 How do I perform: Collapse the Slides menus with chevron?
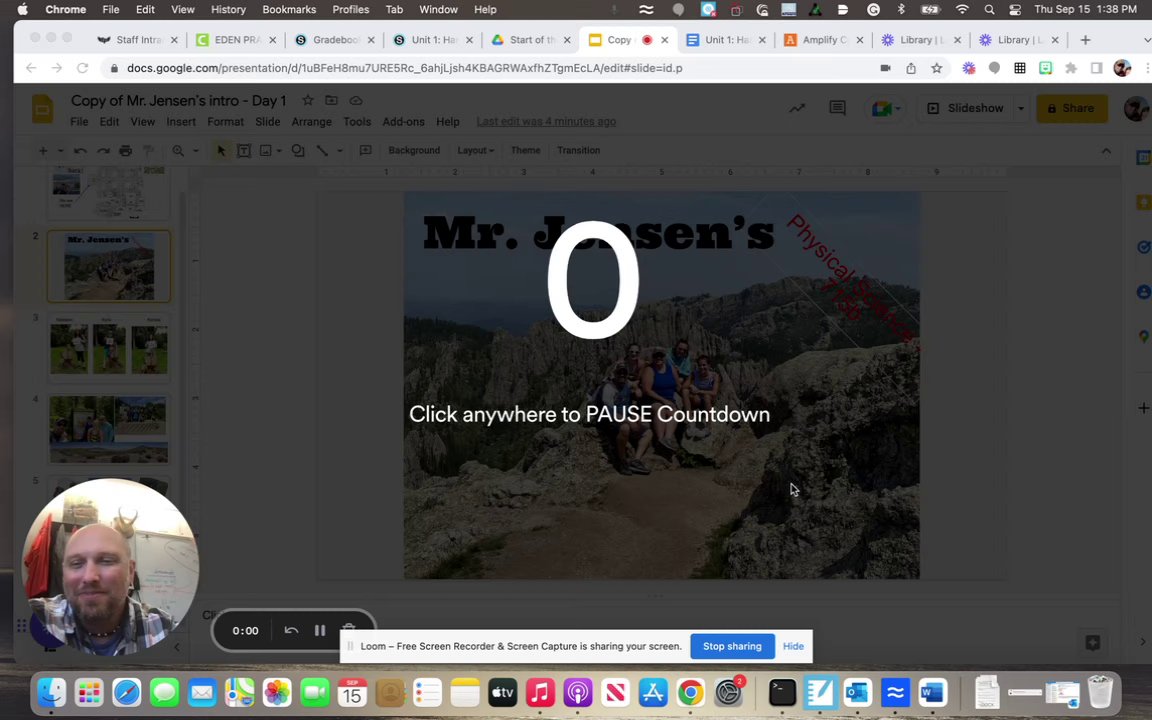1106,151
